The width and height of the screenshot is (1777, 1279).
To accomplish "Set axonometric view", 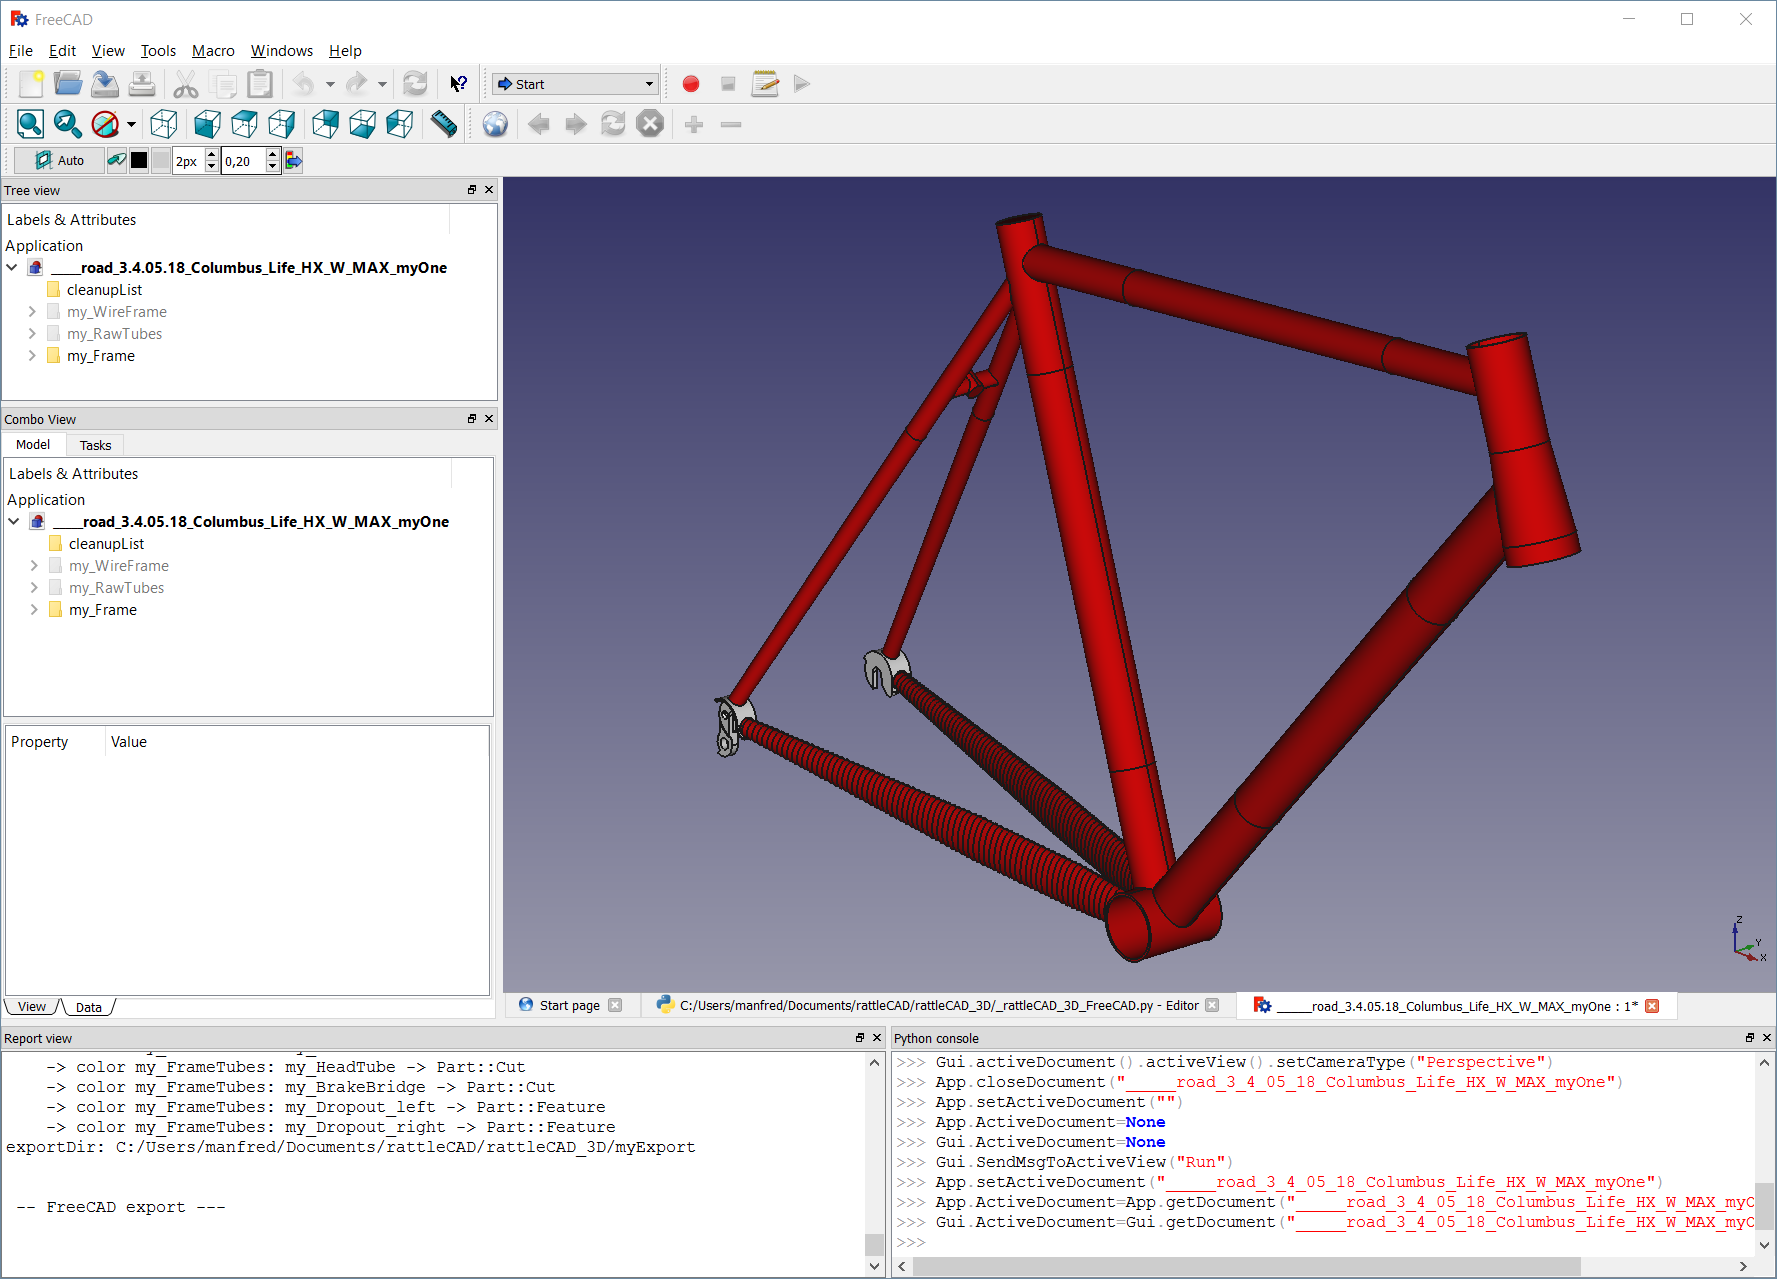I will (x=164, y=124).
